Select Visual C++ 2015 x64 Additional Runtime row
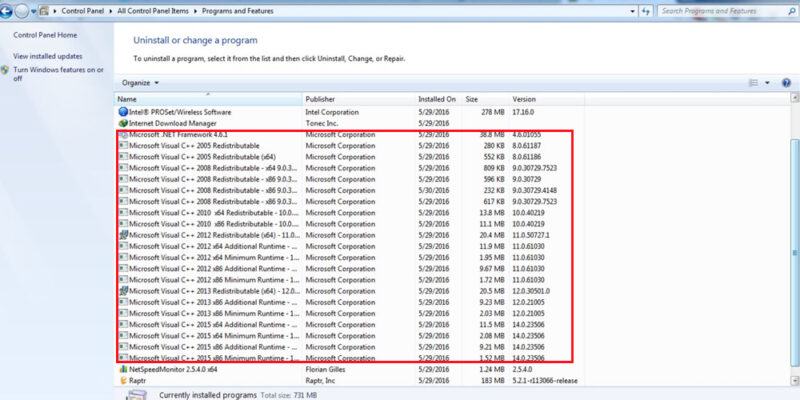Image resolution: width=800 pixels, height=400 pixels. tap(349, 324)
